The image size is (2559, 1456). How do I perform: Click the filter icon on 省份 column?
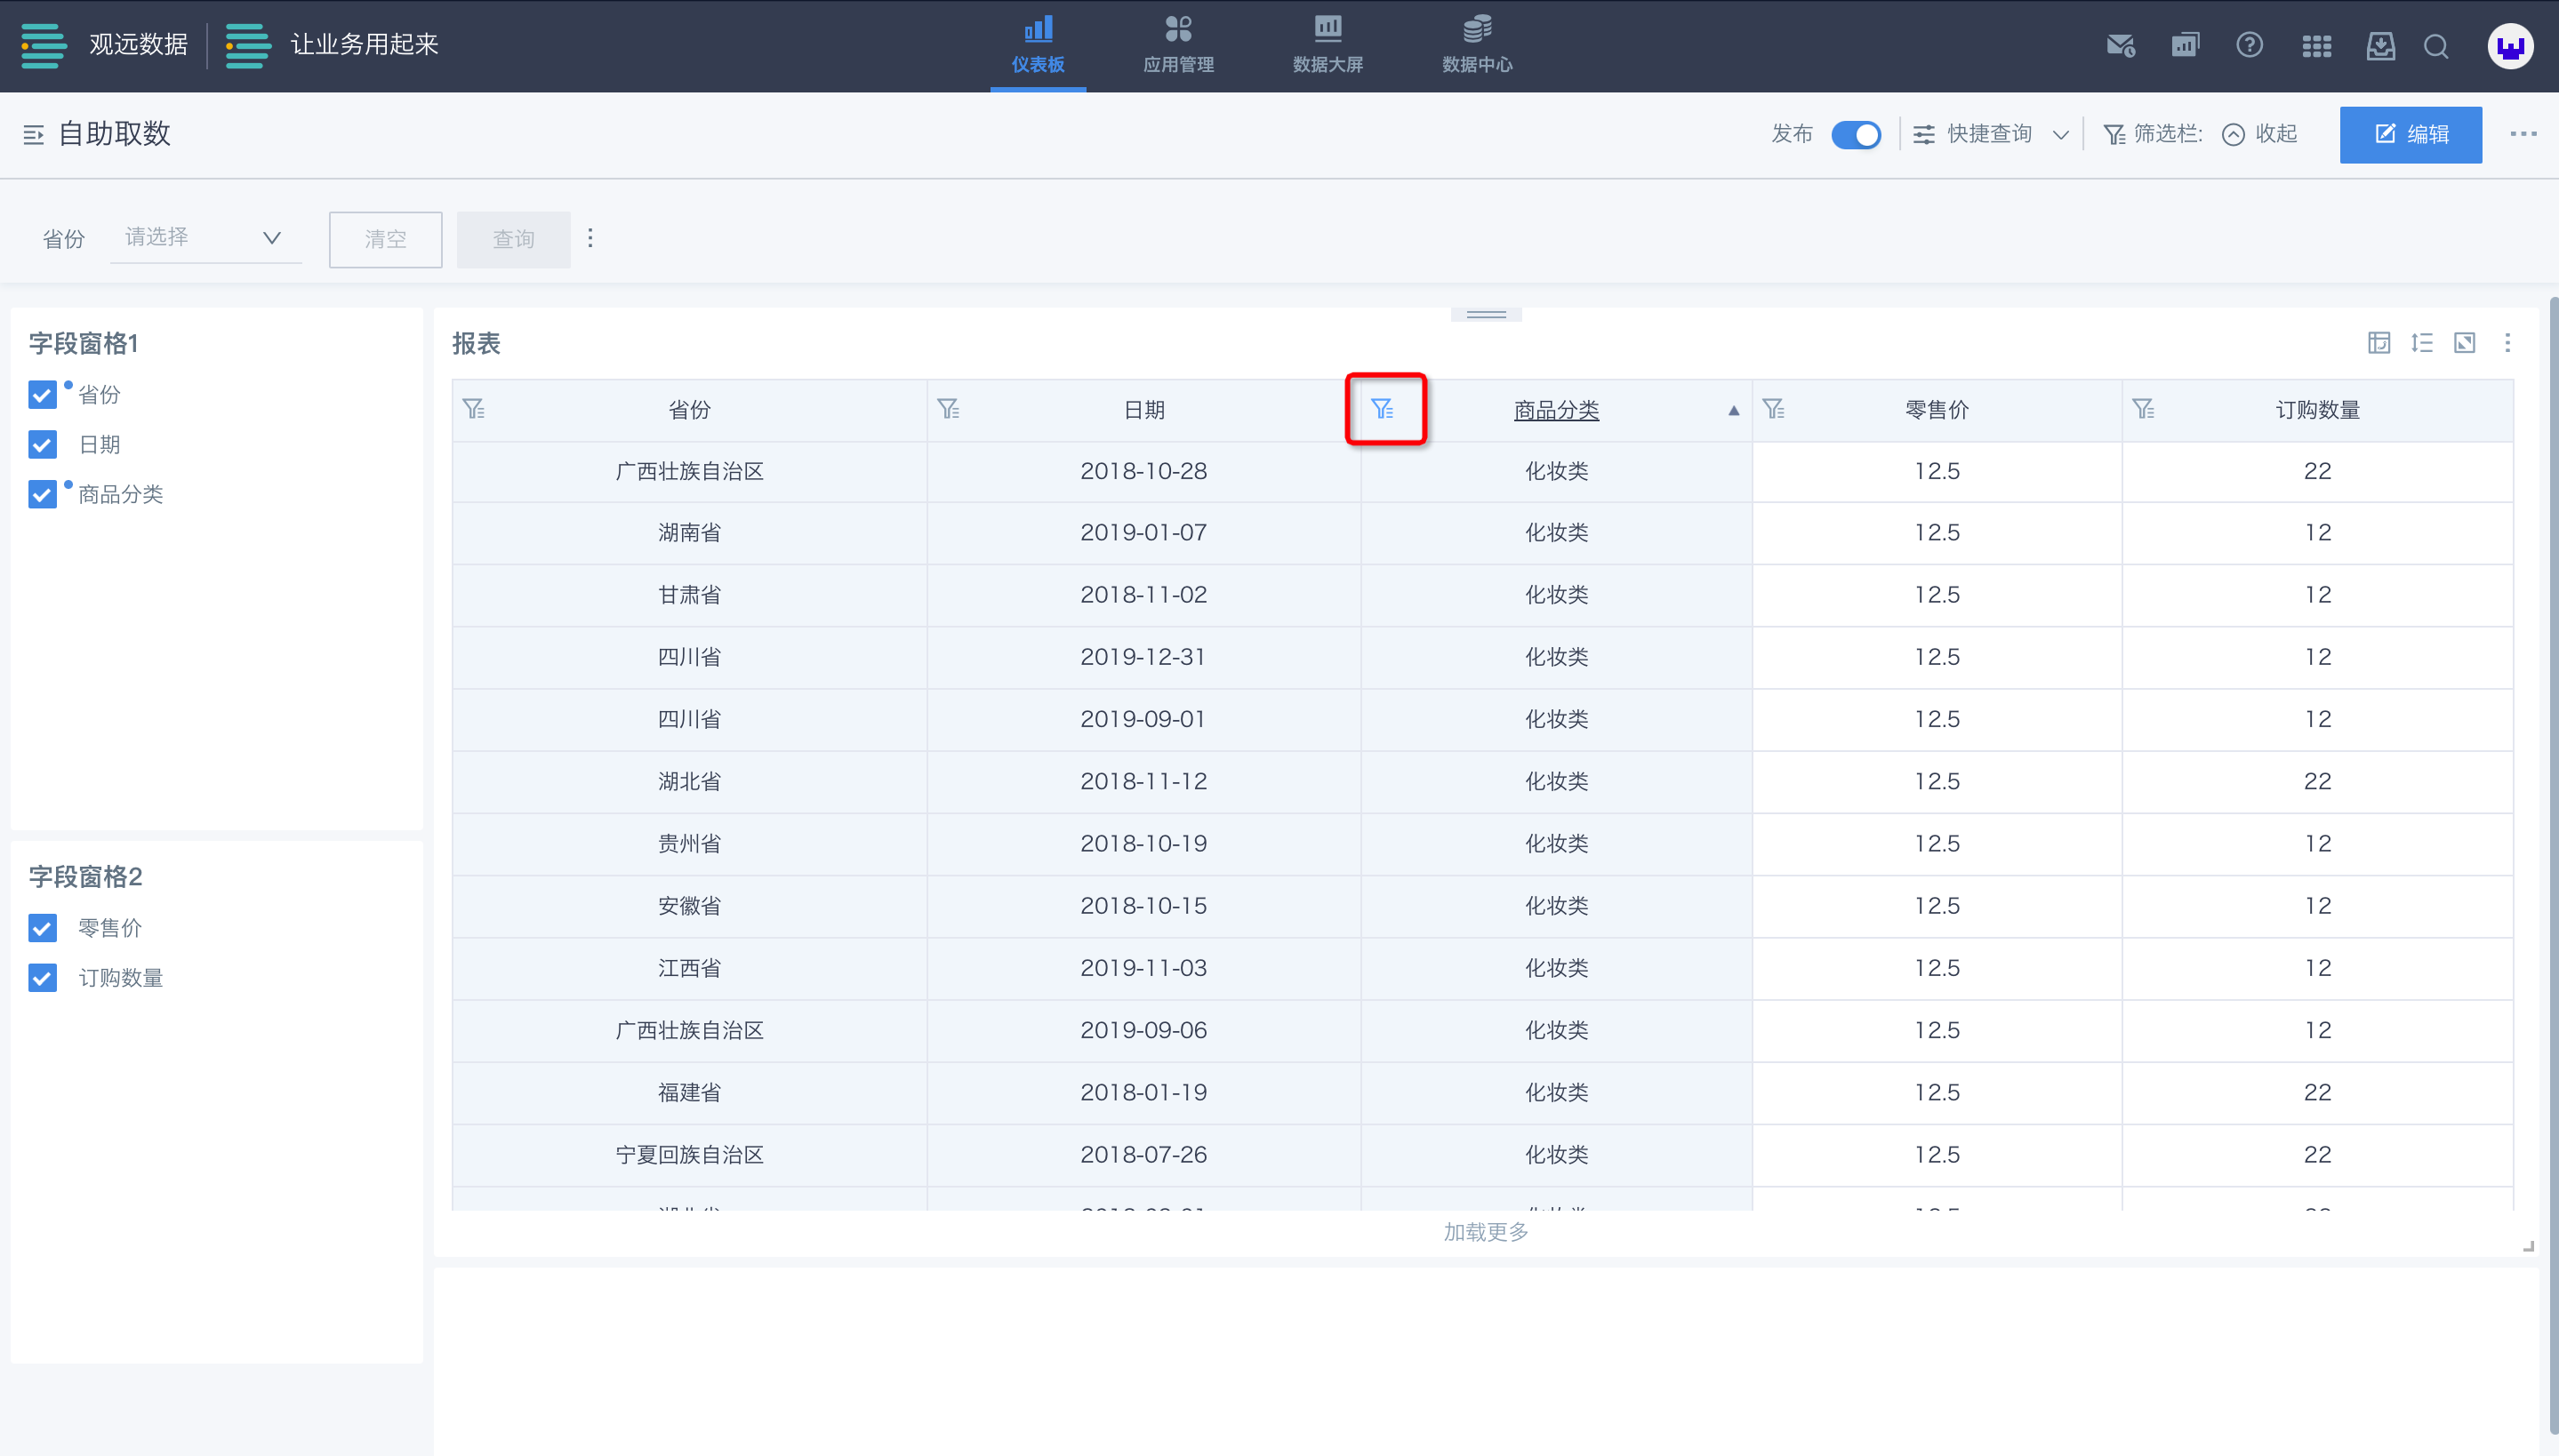pos(474,409)
